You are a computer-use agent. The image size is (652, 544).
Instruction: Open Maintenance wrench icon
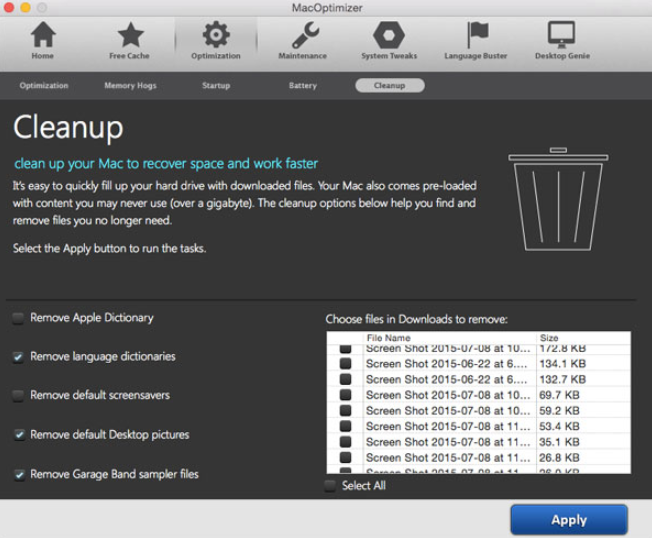point(302,36)
